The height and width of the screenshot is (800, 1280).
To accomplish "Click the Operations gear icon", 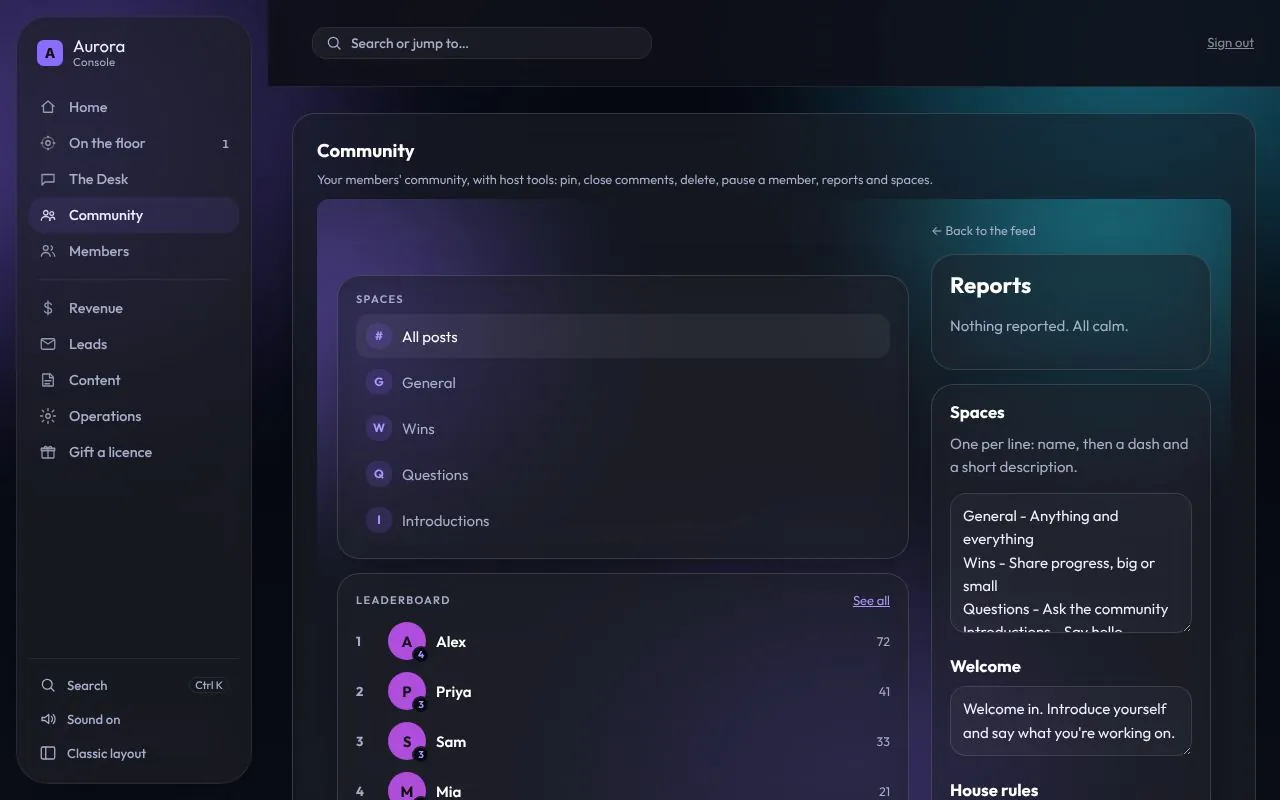I will [x=48, y=416].
